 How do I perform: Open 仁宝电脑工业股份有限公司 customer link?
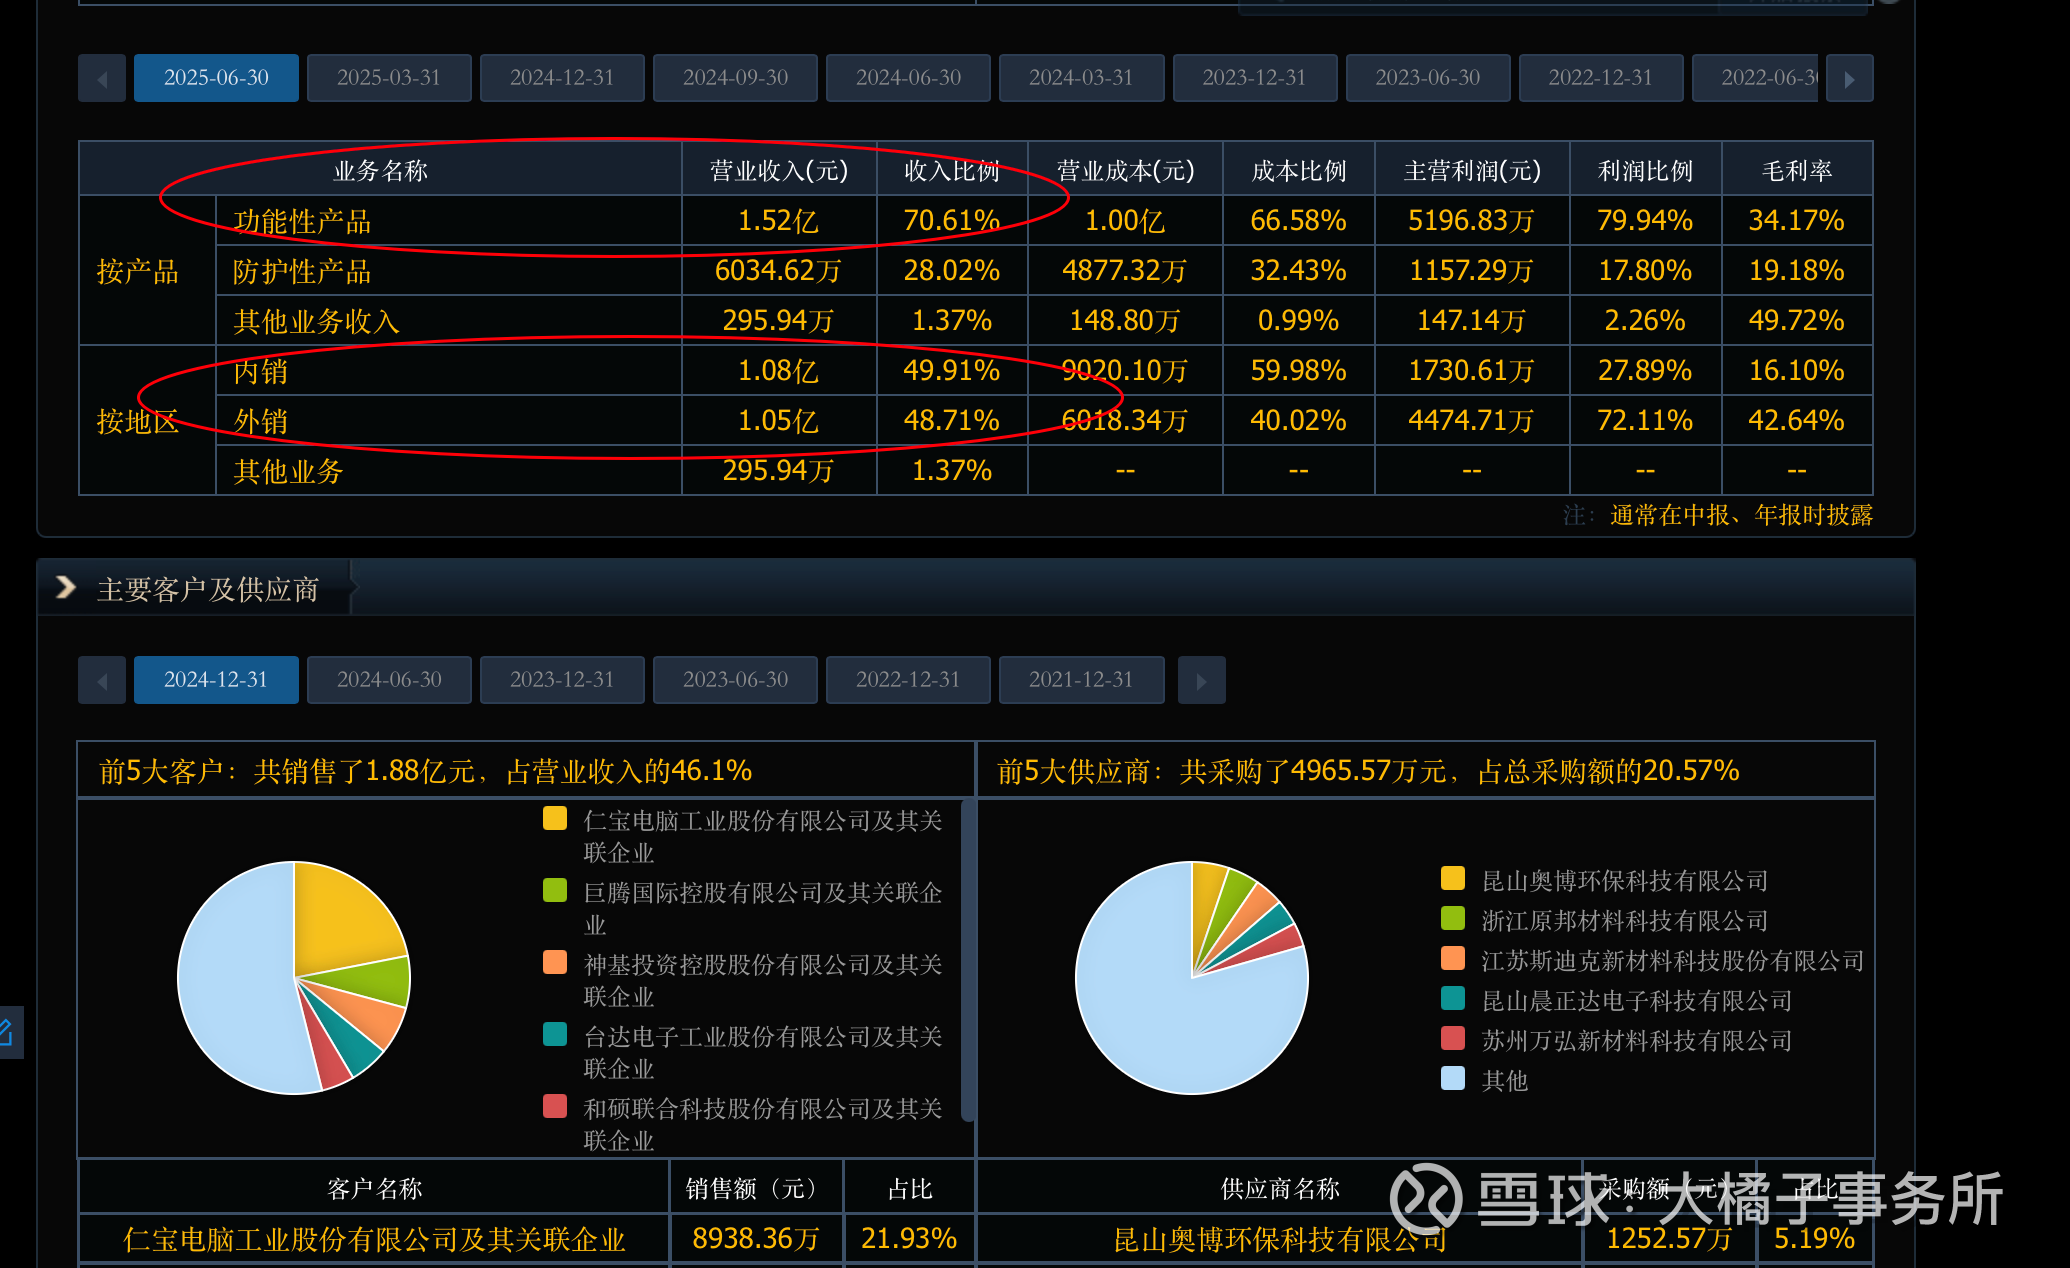pyautogui.click(x=374, y=1240)
